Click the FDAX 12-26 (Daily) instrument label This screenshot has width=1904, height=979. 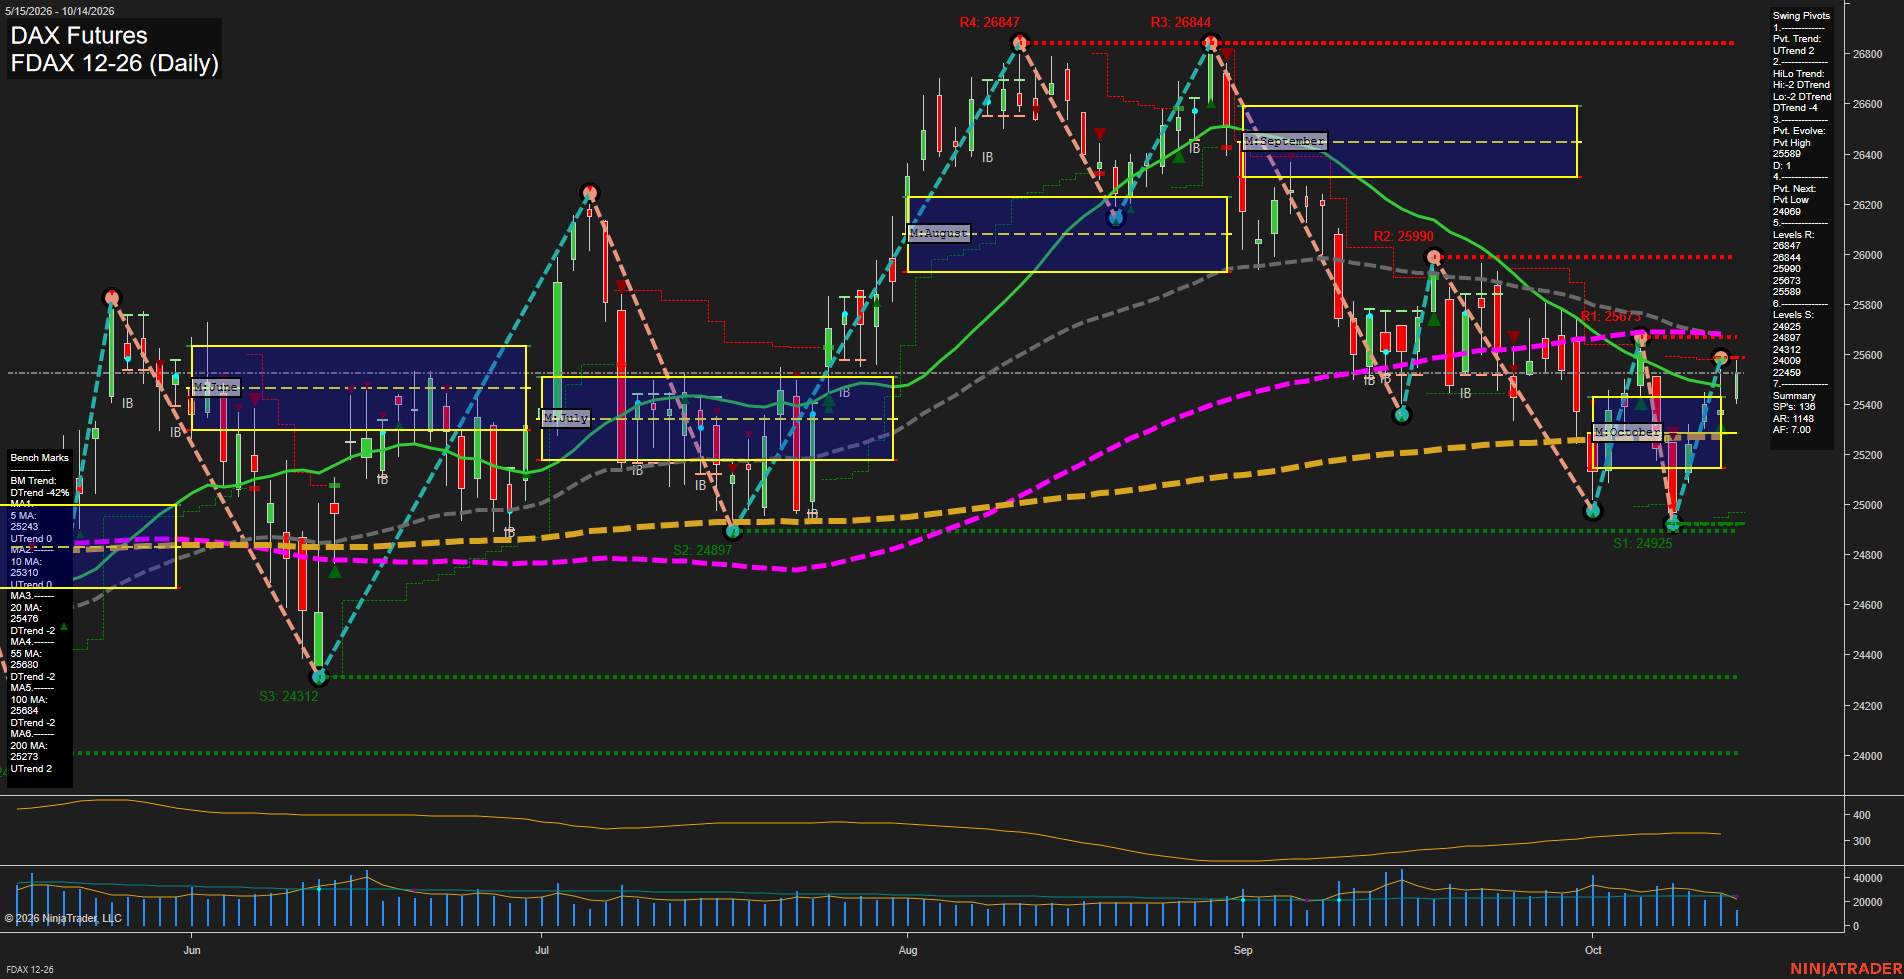point(114,64)
